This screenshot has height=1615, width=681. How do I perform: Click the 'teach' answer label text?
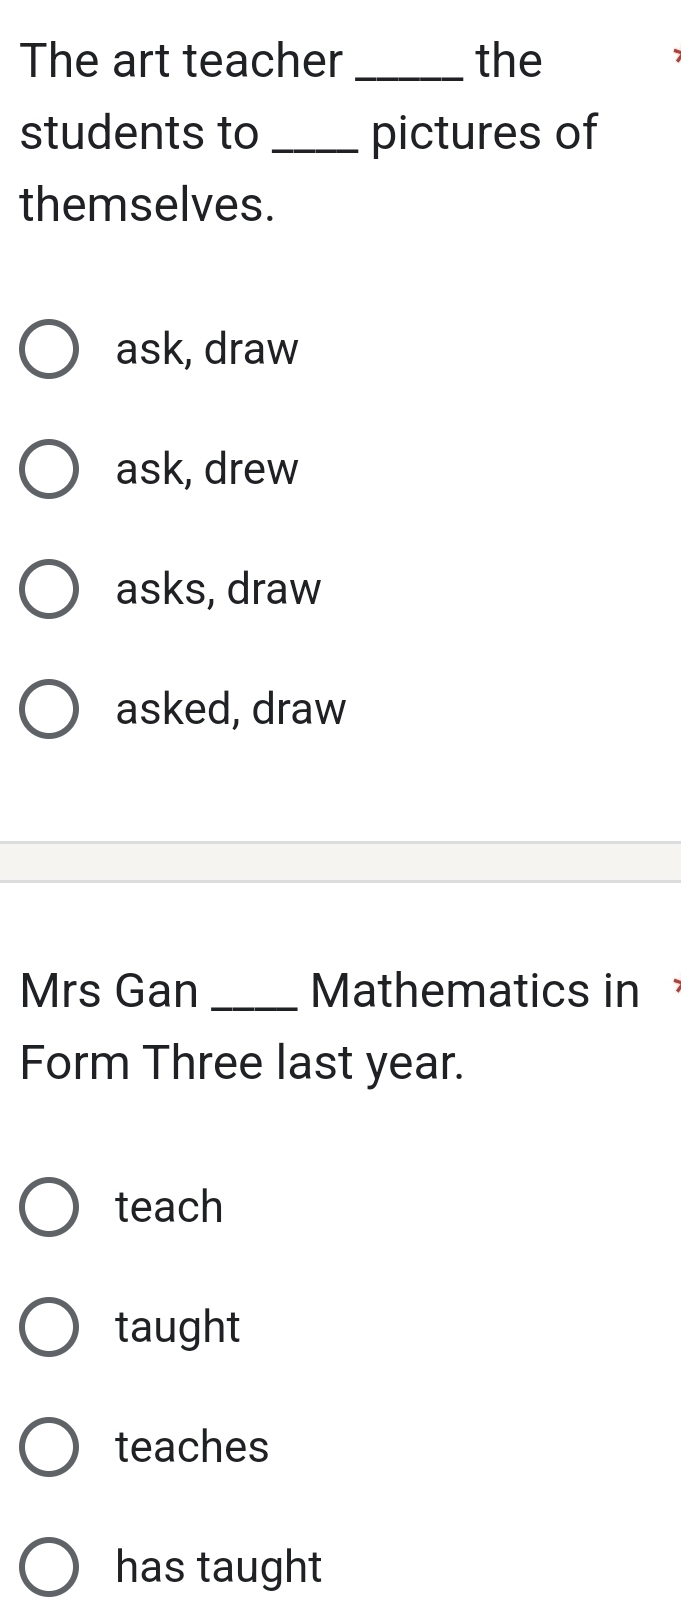coord(169,1207)
